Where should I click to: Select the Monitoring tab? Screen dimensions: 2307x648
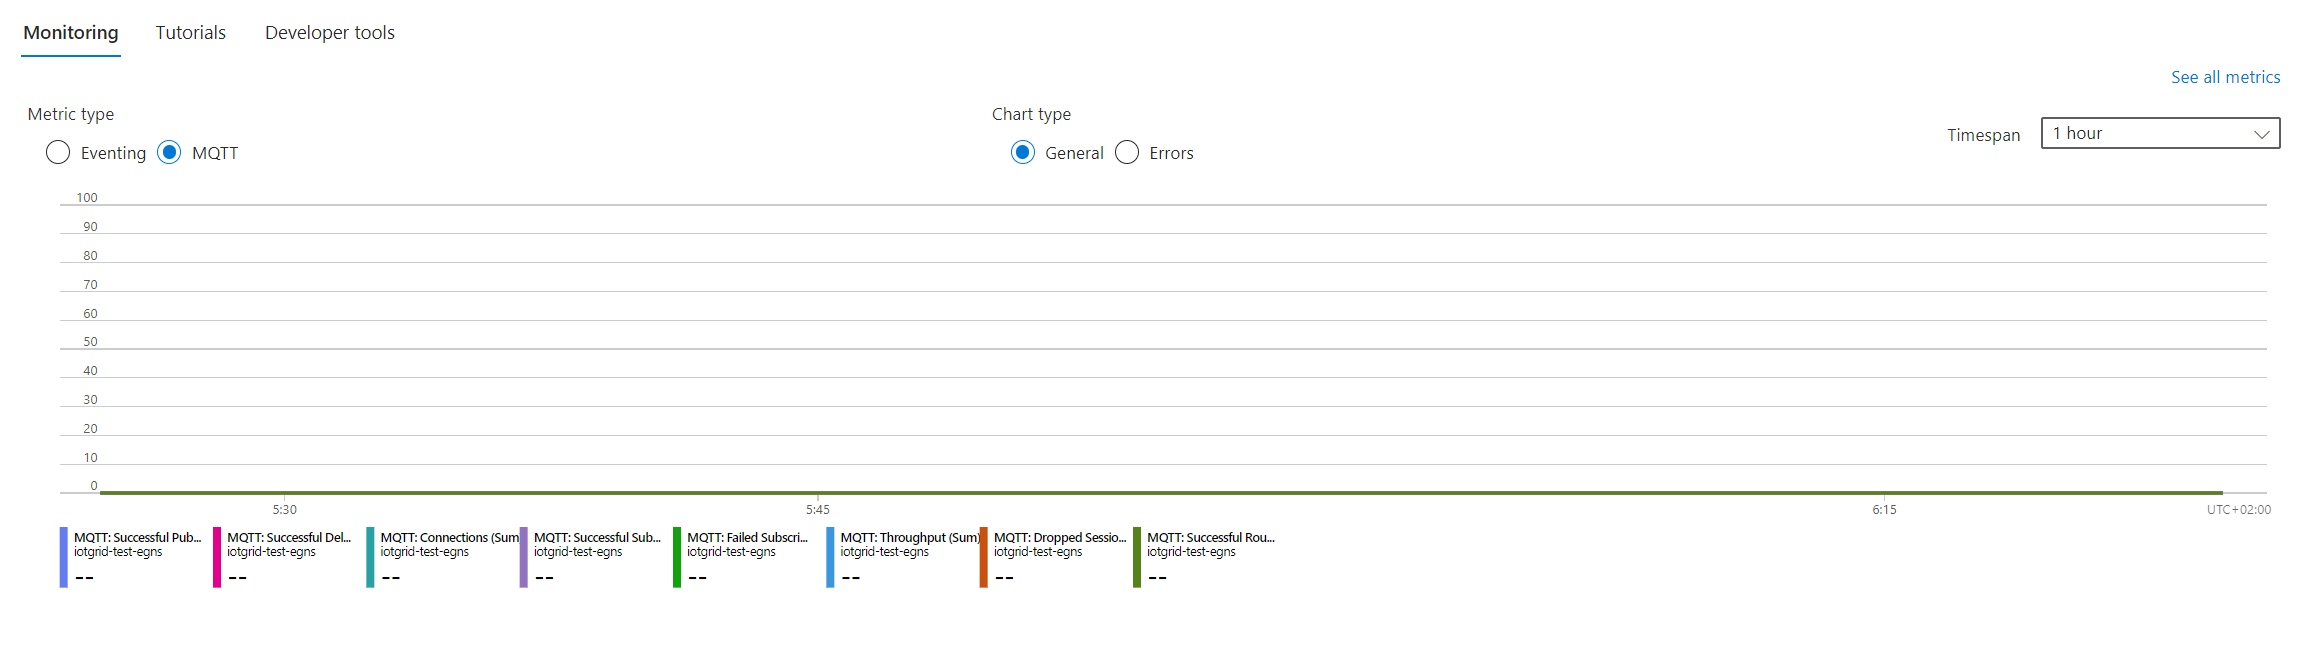71,33
